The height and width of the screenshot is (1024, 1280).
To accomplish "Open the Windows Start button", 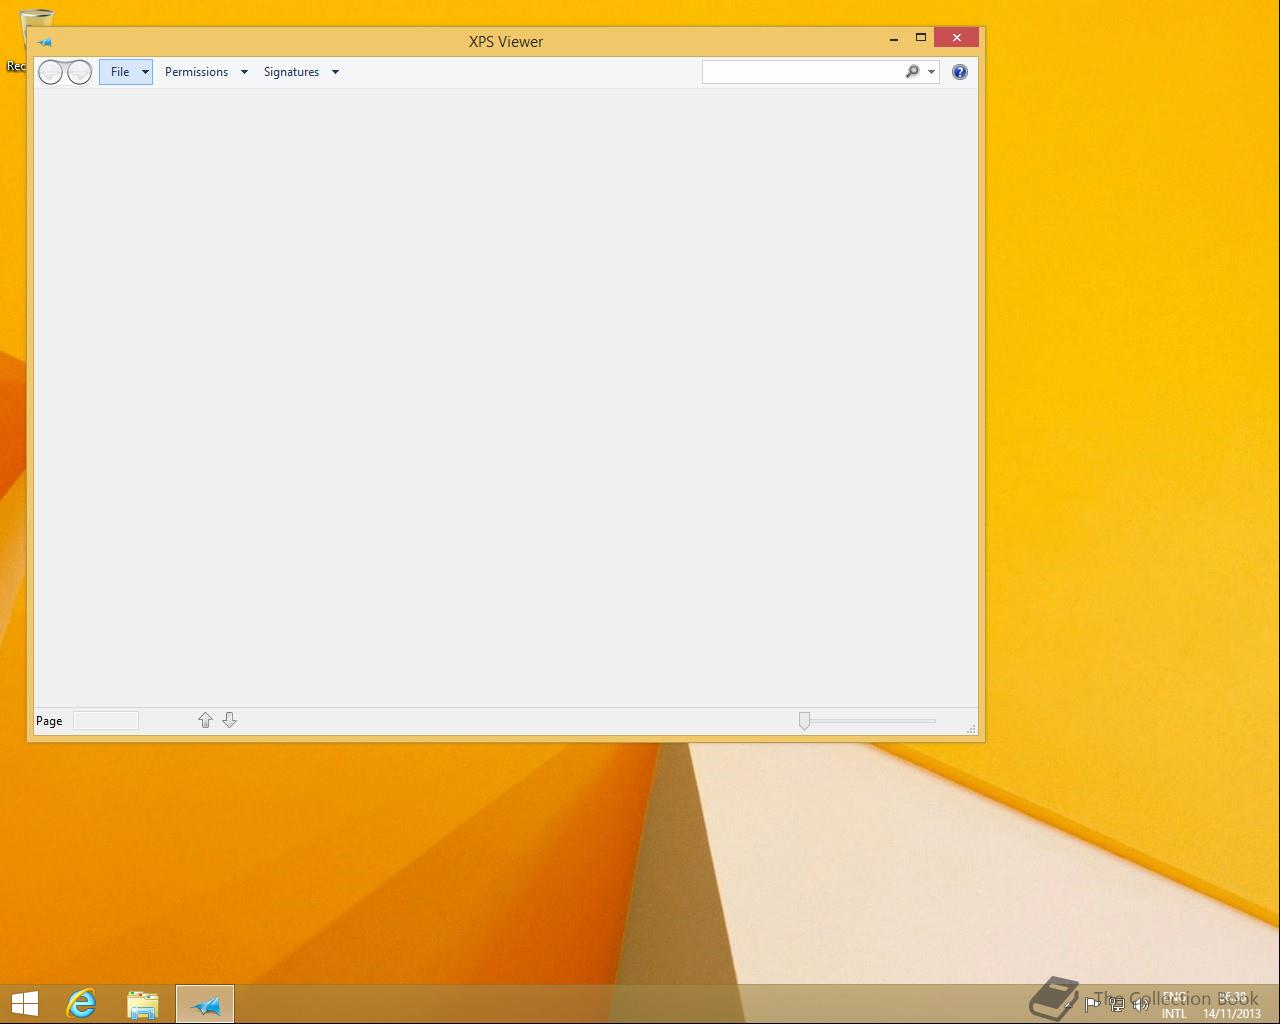I will click(24, 1004).
